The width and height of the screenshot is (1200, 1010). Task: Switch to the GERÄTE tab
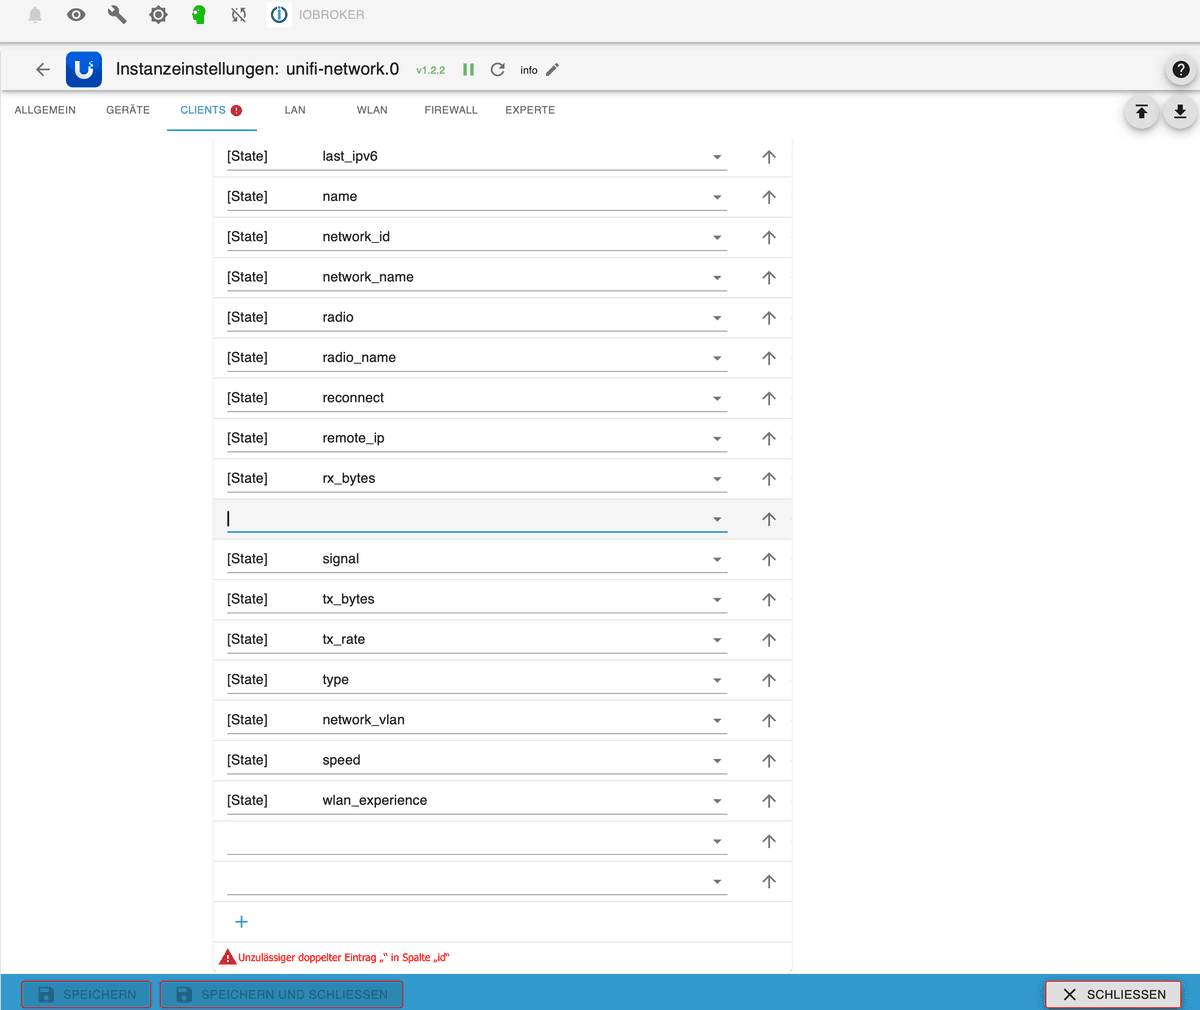click(x=128, y=110)
